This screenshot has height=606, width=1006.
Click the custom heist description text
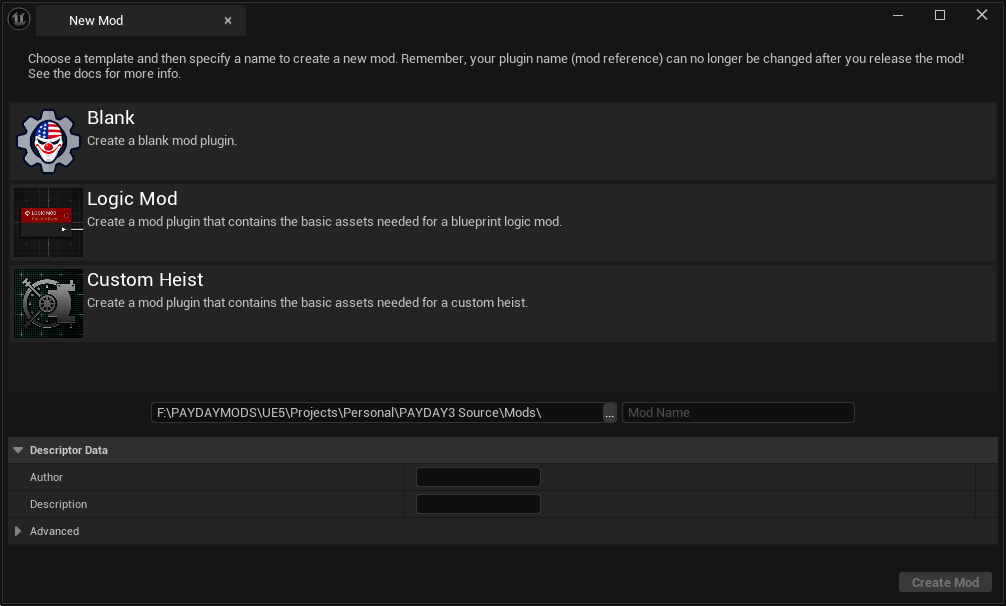click(x=307, y=303)
